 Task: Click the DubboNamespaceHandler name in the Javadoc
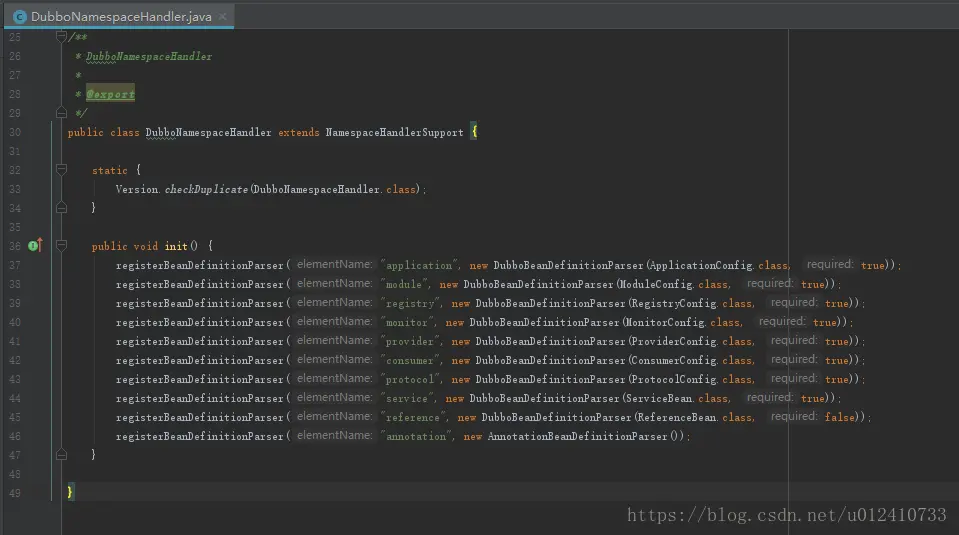click(x=149, y=56)
